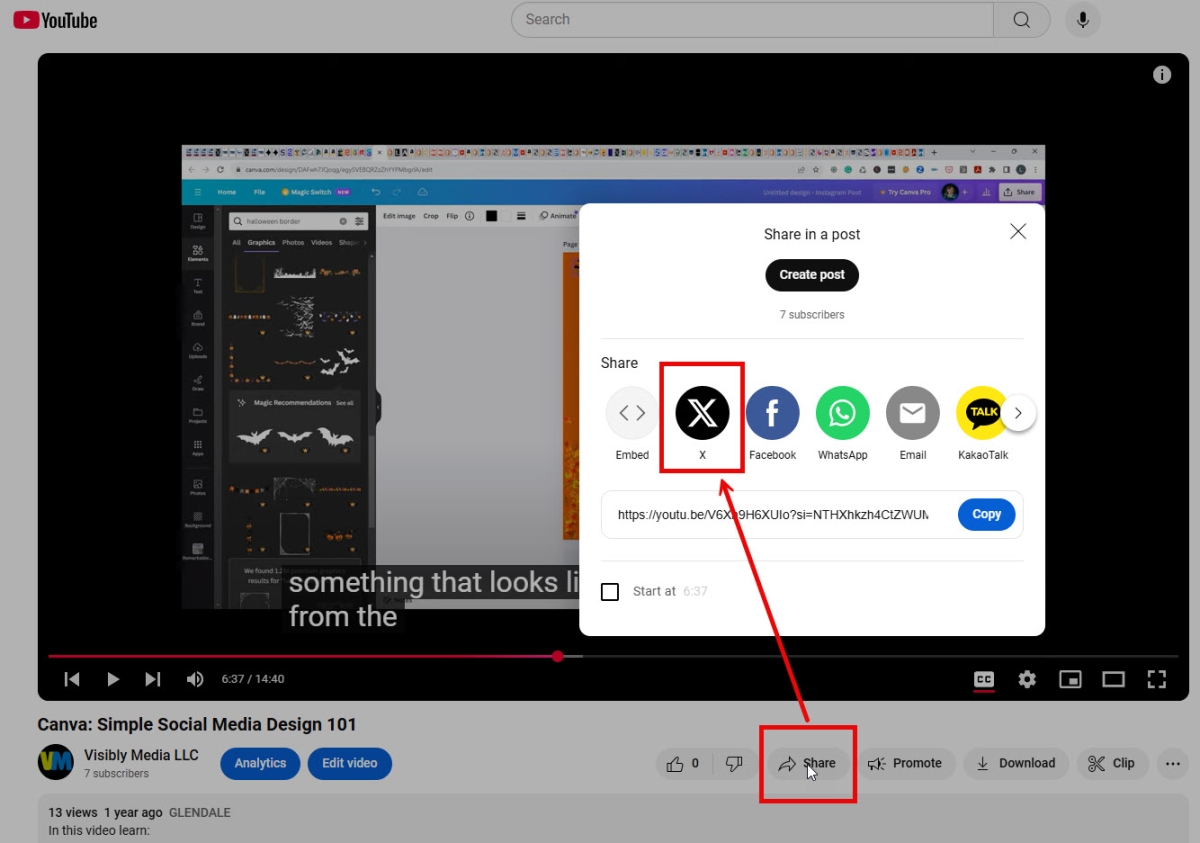Screen dimensions: 1200x843
Task: Dislike the video
Action: click(734, 763)
